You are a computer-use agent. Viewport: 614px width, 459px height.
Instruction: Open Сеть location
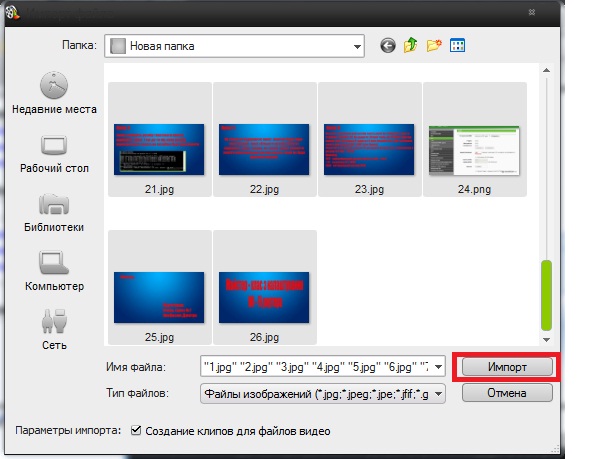(x=54, y=330)
